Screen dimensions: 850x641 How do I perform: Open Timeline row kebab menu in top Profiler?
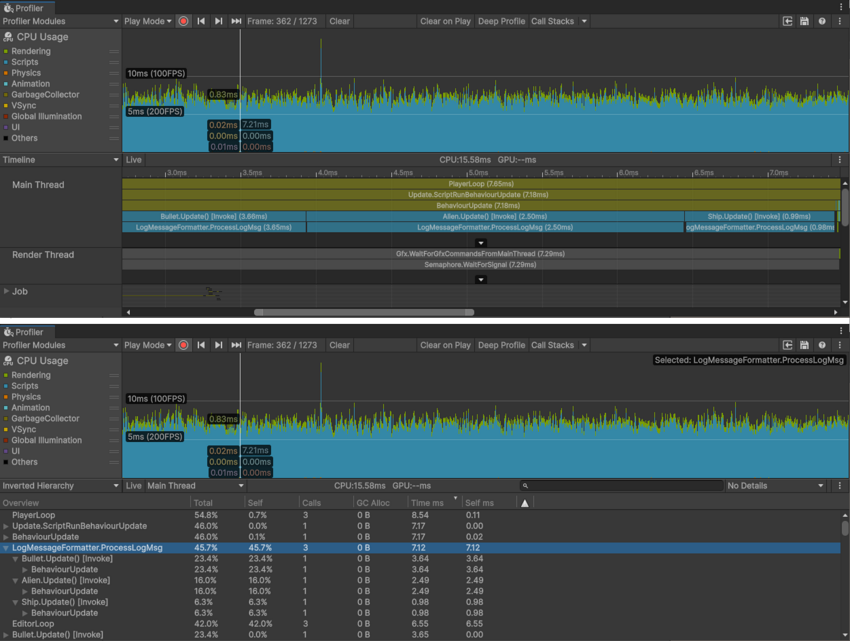pos(840,160)
